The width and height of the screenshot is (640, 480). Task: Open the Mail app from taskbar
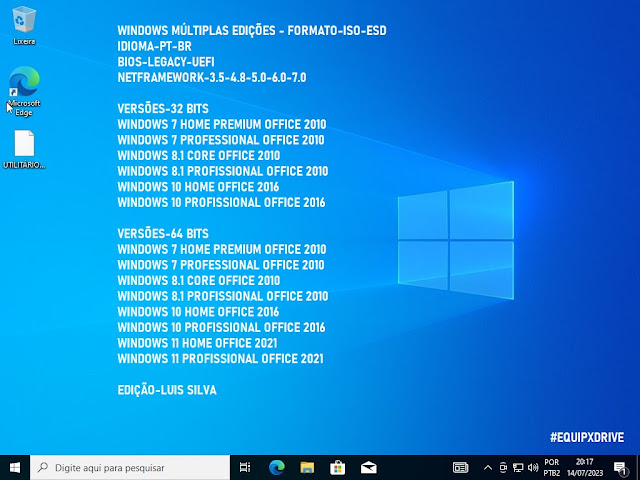pyautogui.click(x=369, y=467)
